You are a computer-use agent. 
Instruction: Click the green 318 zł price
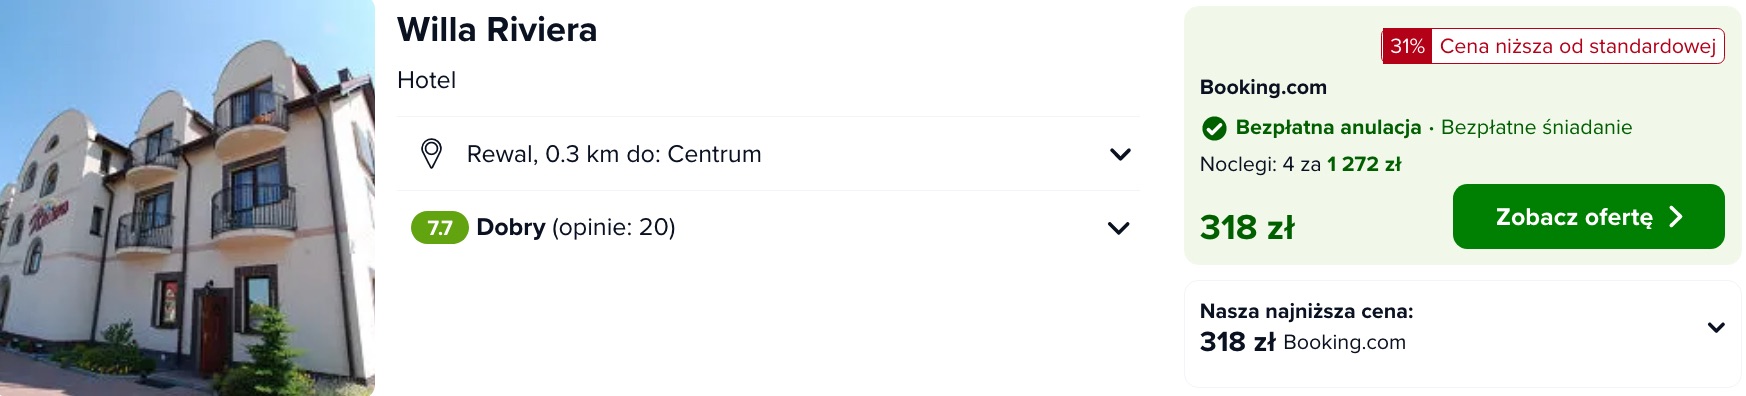click(1247, 227)
